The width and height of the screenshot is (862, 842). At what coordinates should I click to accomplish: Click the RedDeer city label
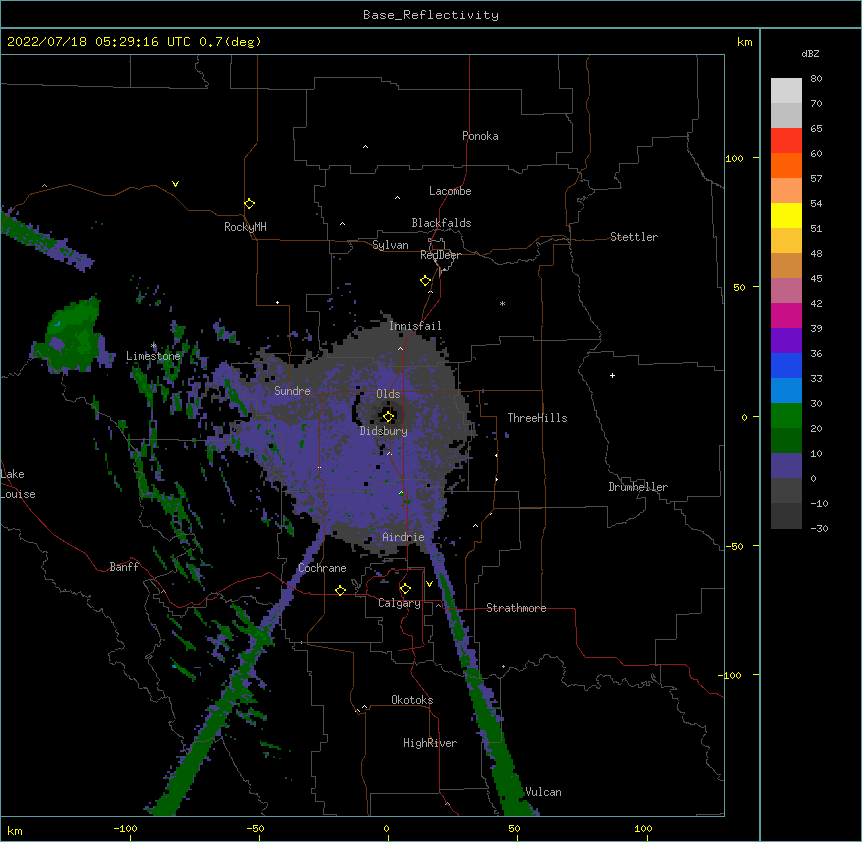pos(440,255)
